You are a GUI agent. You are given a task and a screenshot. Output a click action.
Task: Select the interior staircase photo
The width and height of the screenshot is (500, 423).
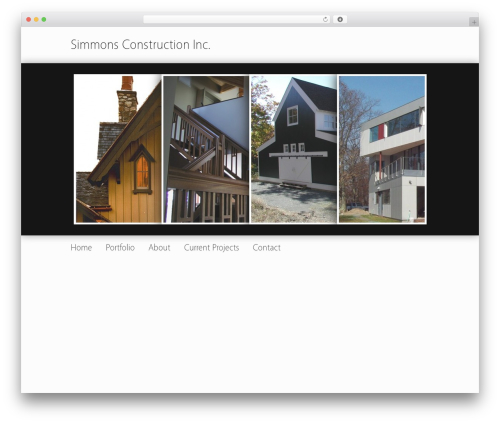(x=206, y=149)
